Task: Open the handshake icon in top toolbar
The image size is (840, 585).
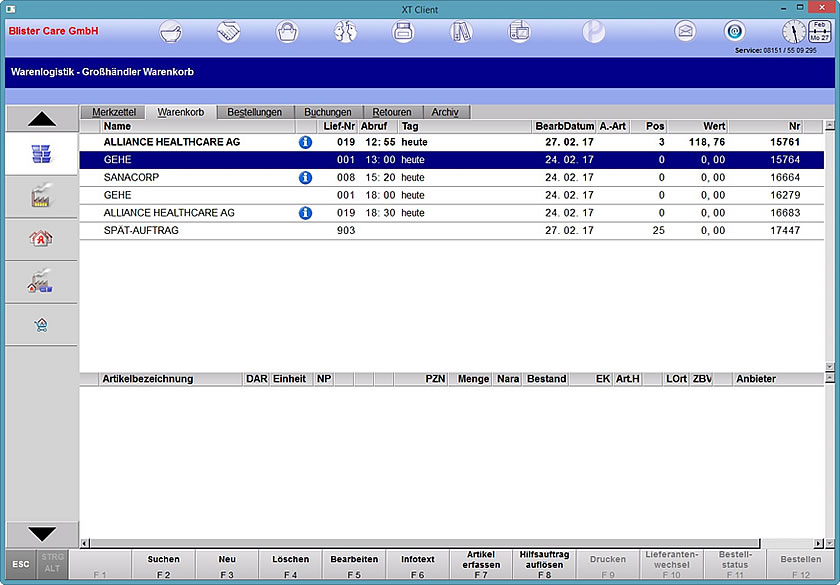Action: click(229, 32)
